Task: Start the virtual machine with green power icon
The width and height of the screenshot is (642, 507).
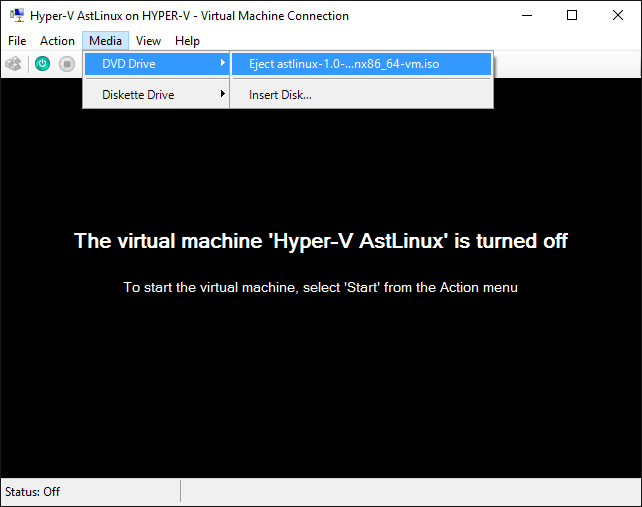Action: point(42,64)
